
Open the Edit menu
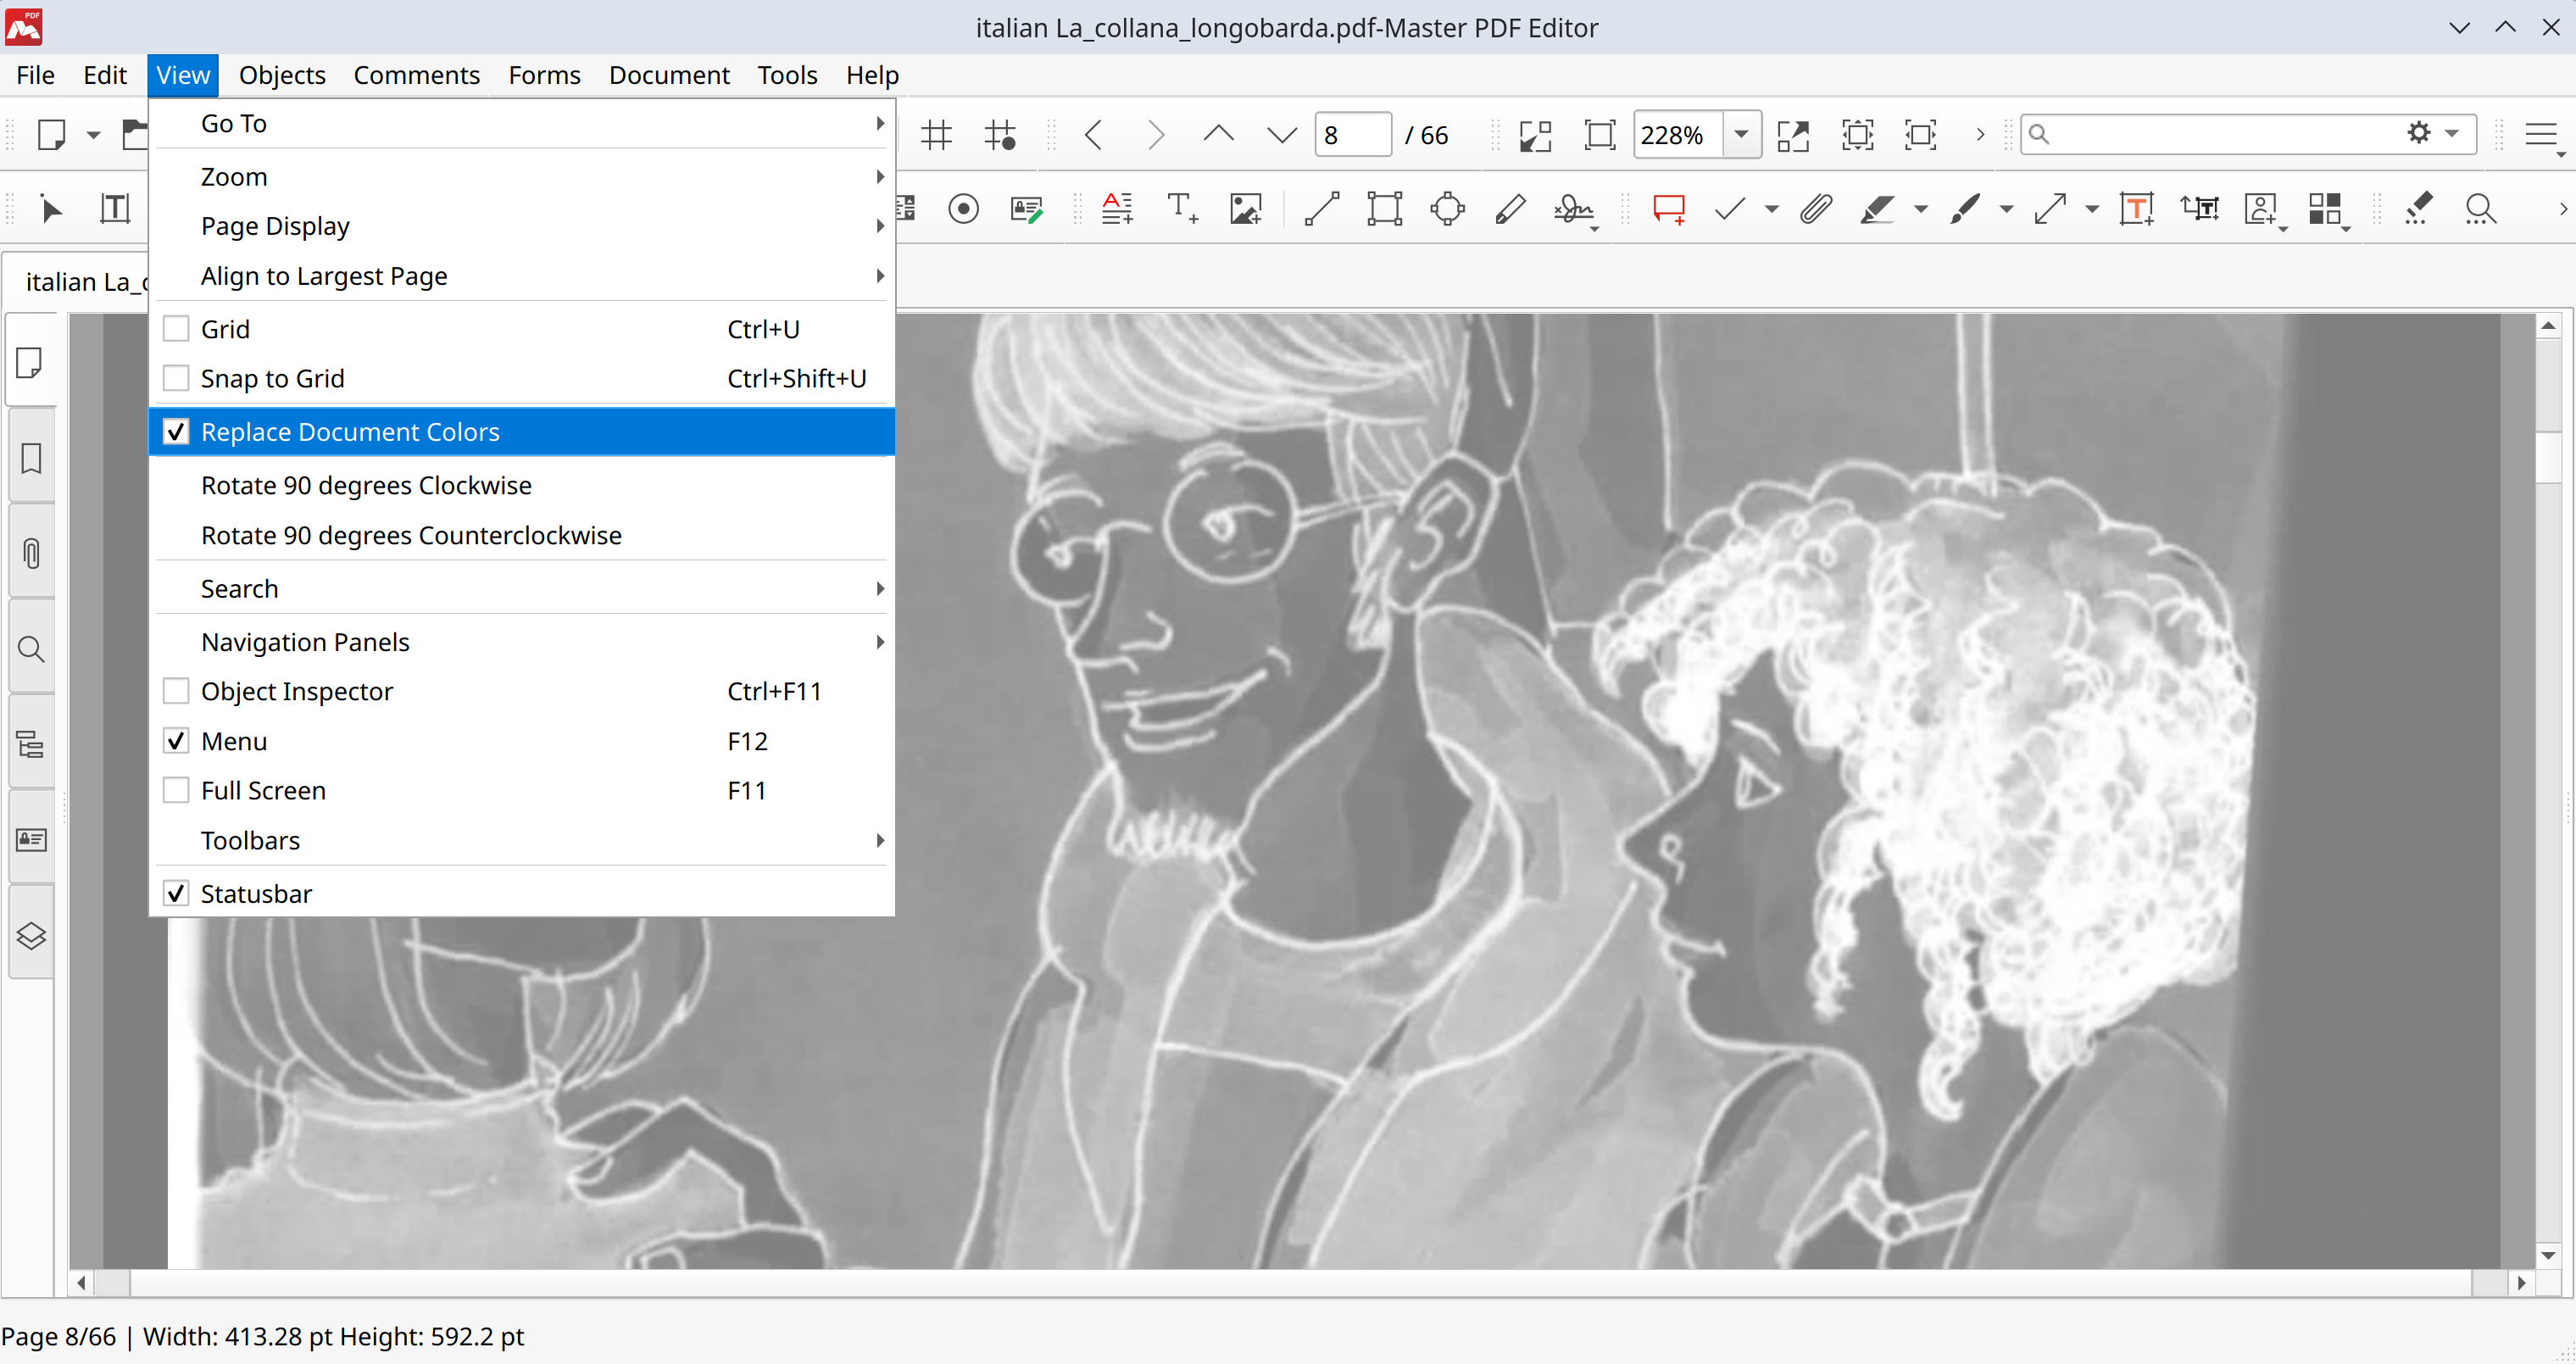coord(105,75)
